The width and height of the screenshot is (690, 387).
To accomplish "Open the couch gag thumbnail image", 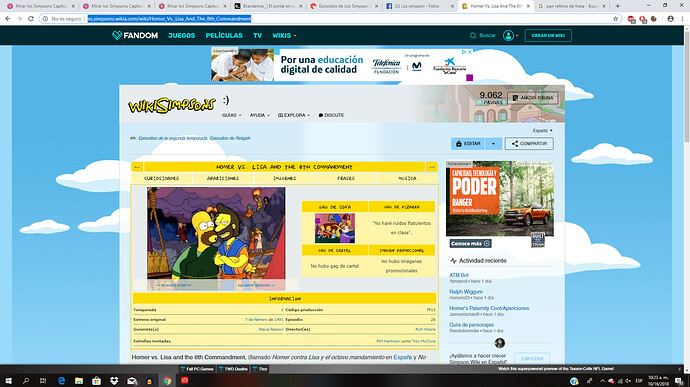I will click(334, 228).
